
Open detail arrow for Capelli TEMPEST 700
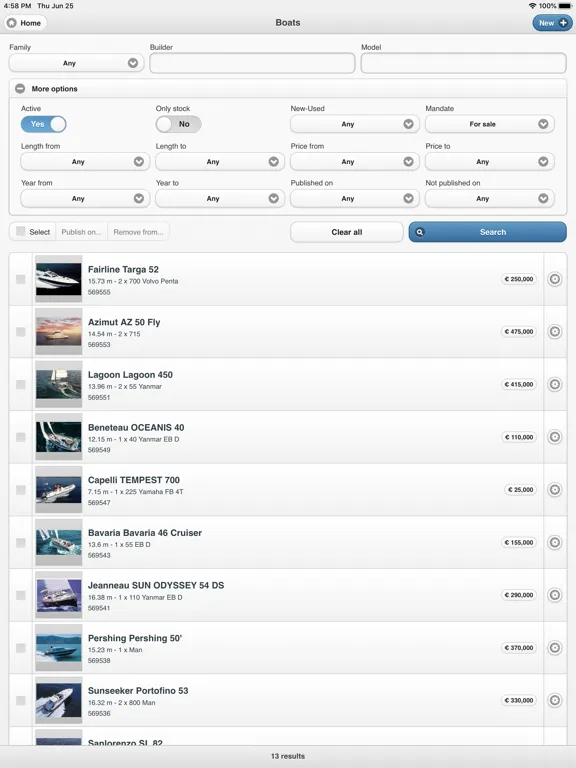point(554,490)
